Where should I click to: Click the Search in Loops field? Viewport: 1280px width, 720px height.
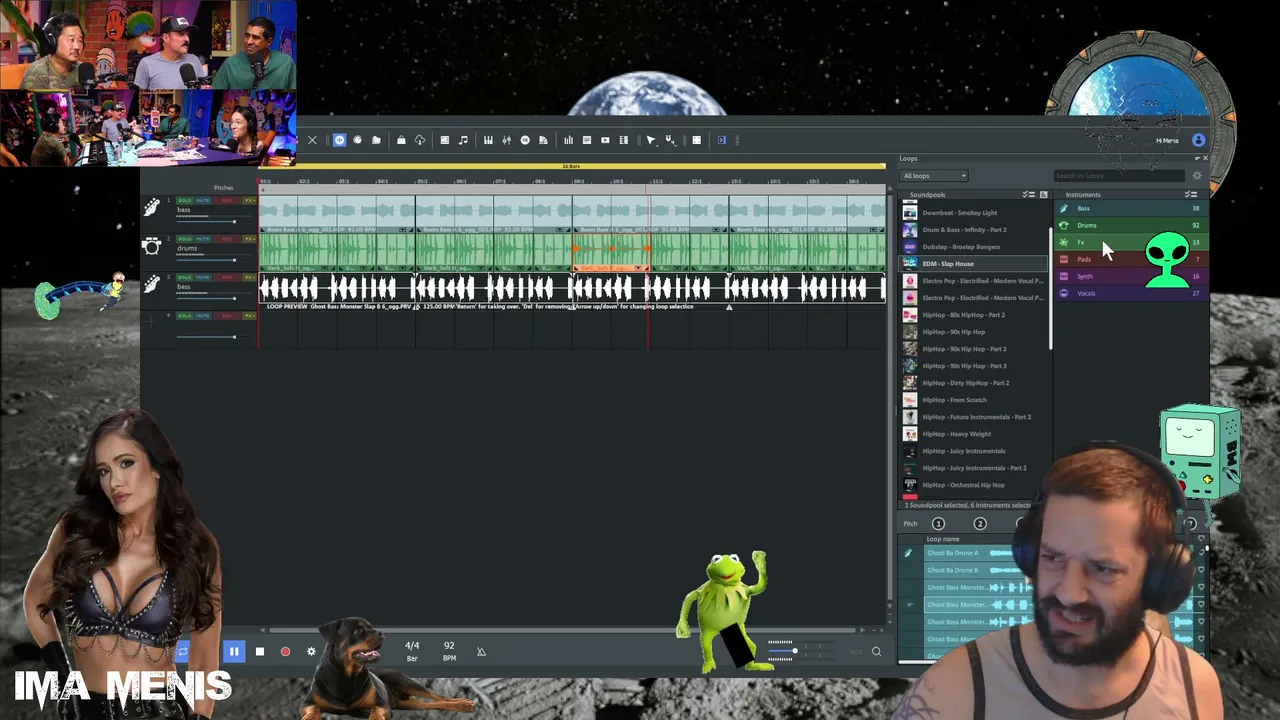[1118, 176]
